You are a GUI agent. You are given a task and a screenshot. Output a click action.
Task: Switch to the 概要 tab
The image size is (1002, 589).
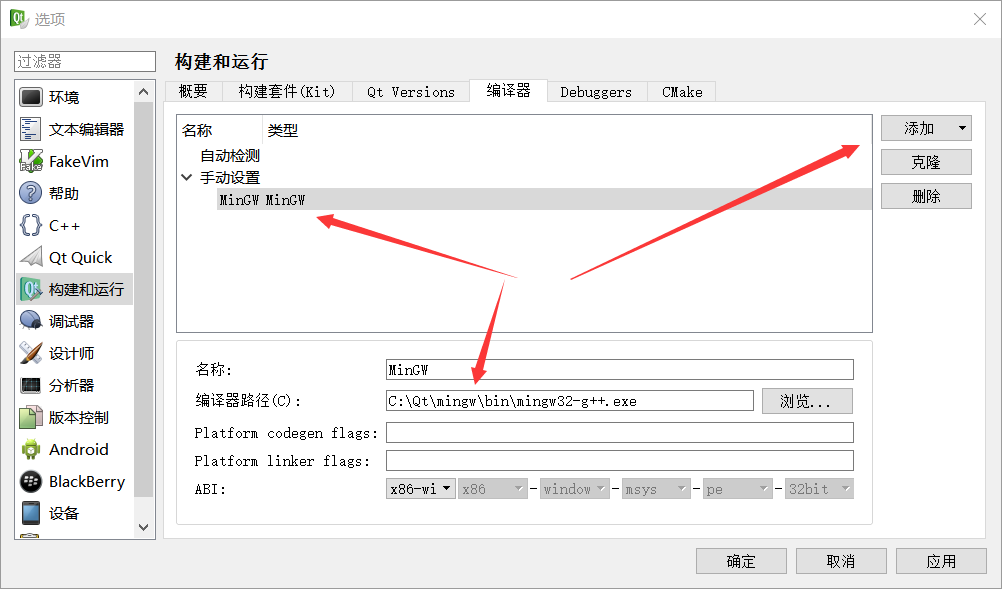click(x=193, y=91)
